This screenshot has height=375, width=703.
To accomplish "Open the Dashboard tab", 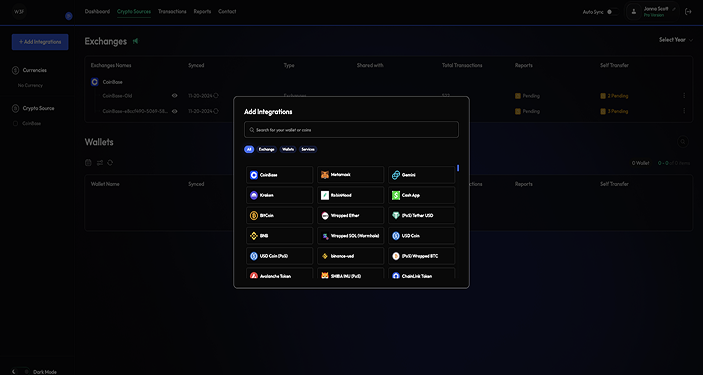I will 97,12.
